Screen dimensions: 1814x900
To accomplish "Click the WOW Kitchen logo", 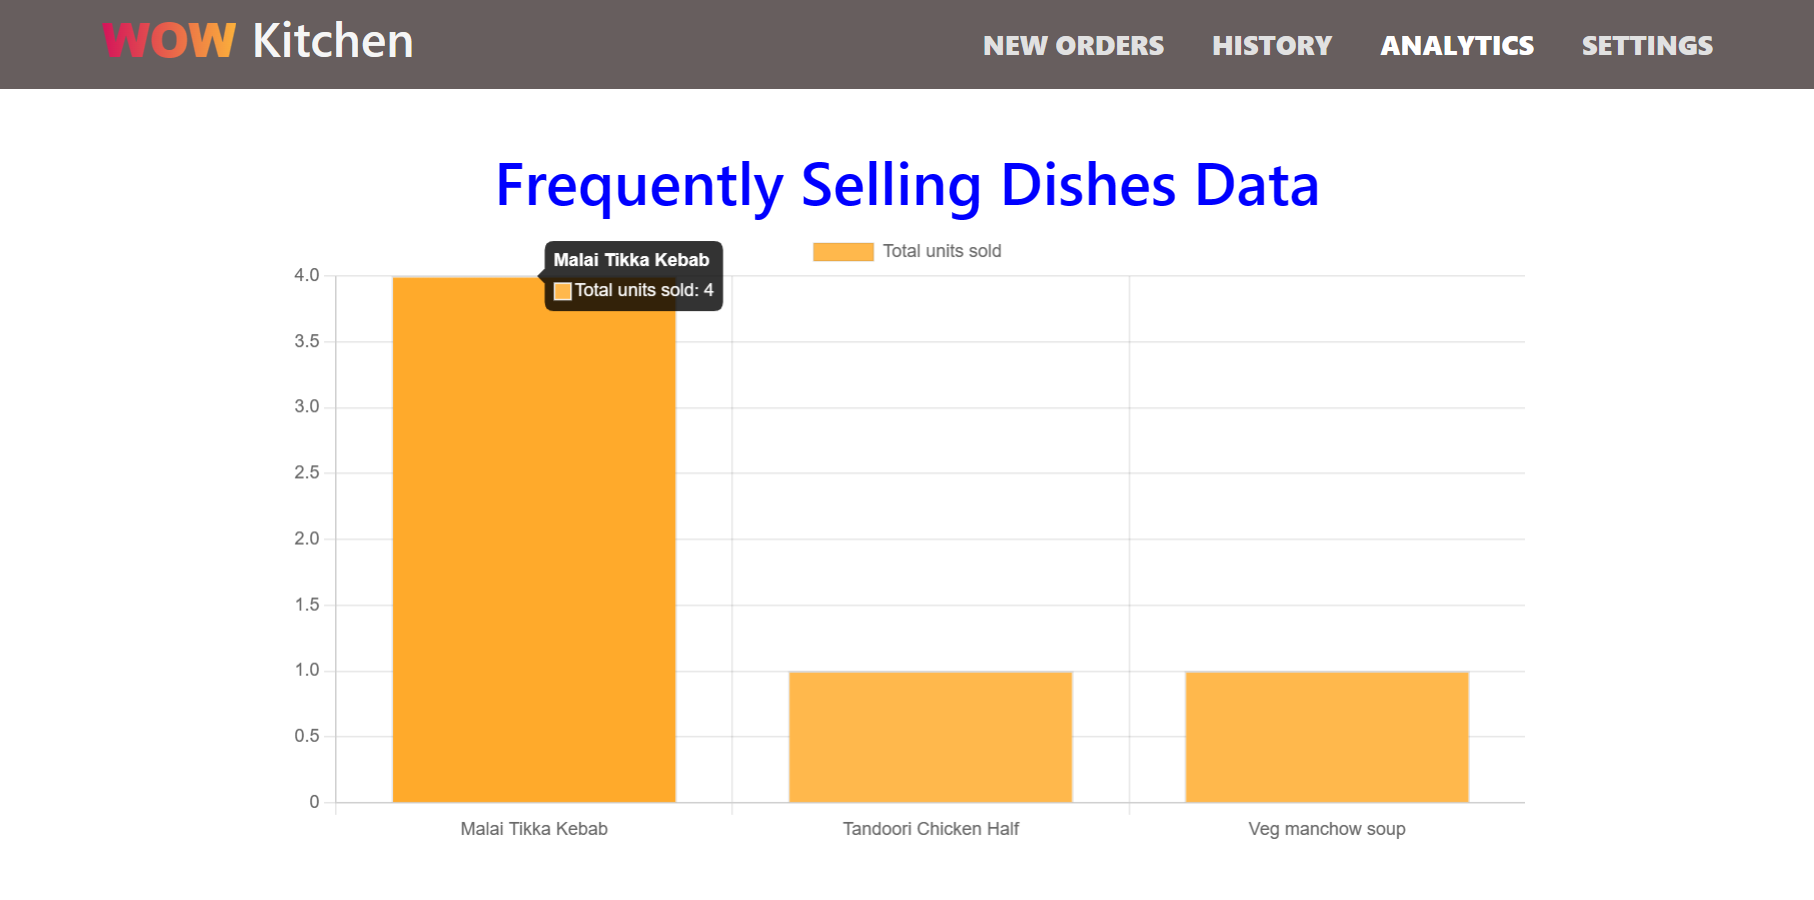I will (x=257, y=40).
